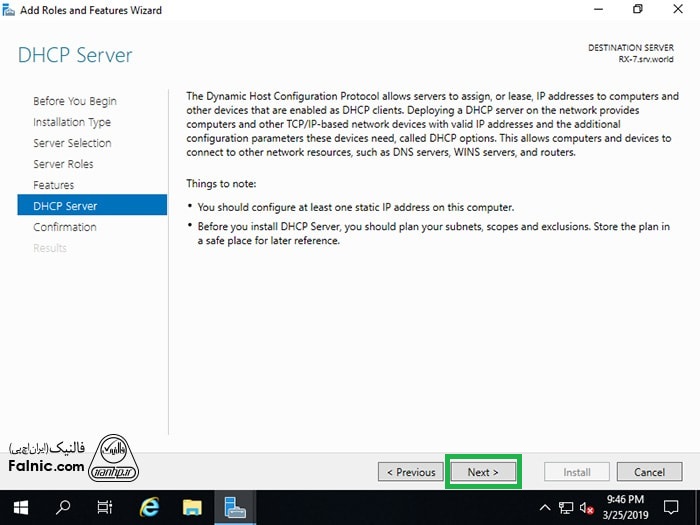Switch to the Server Roles step
The image size is (700, 525).
pos(63,164)
